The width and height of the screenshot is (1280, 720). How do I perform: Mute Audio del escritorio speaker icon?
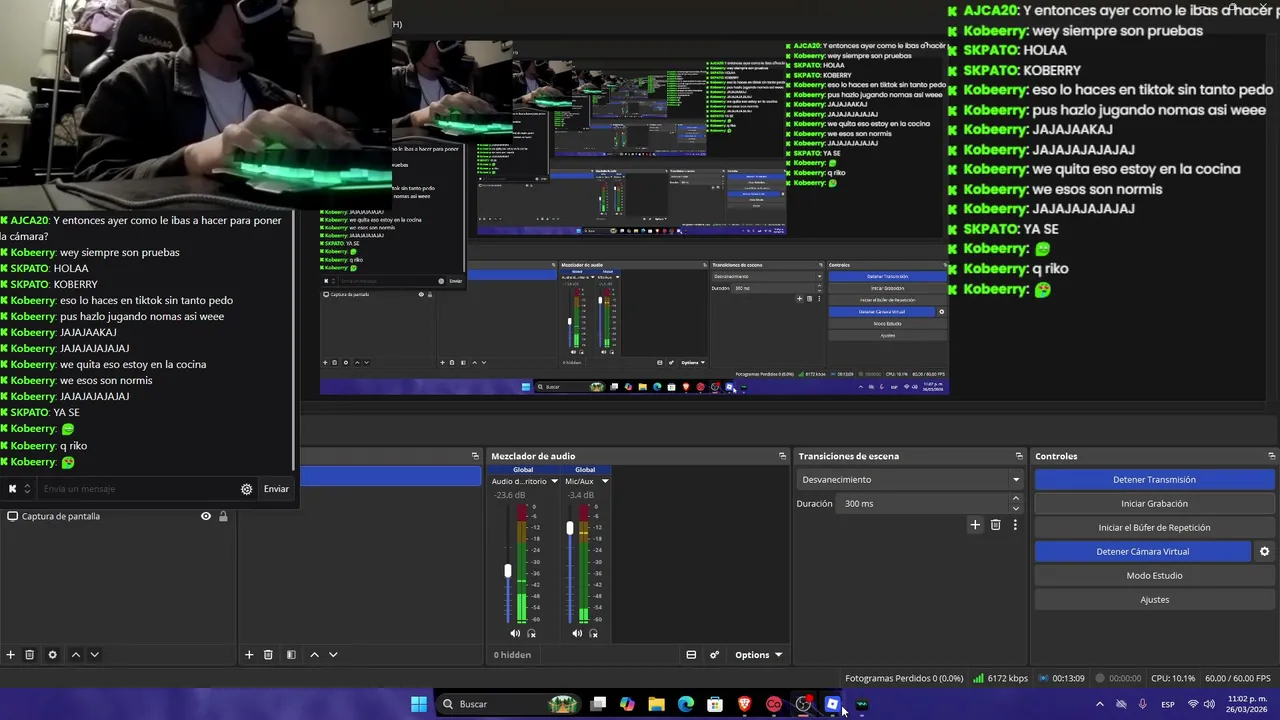pyautogui.click(x=515, y=633)
